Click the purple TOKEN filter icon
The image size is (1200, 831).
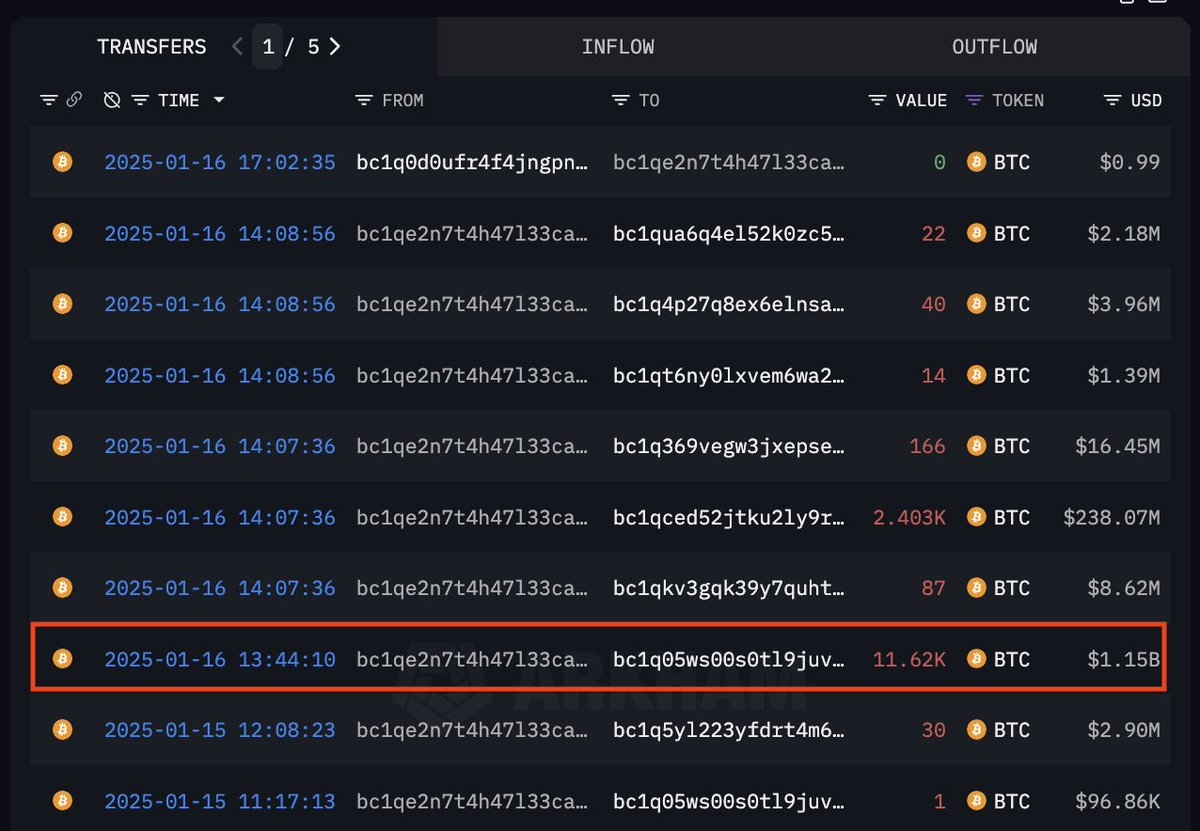click(974, 100)
